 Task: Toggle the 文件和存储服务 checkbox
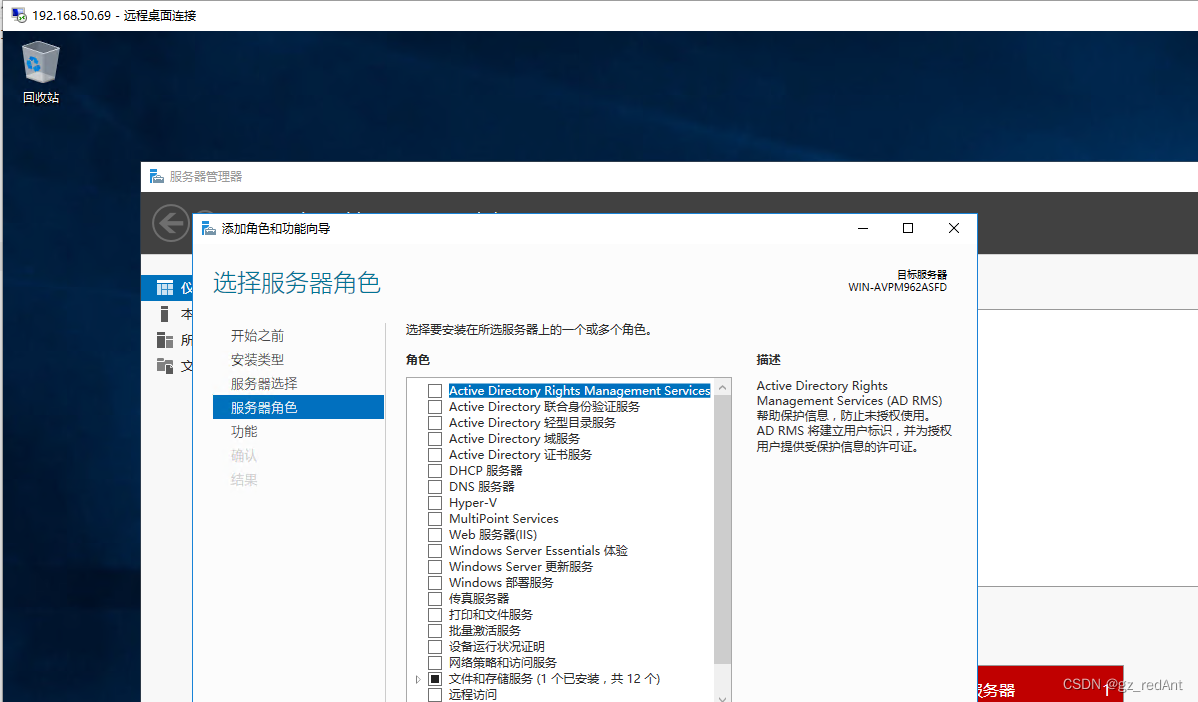coord(435,679)
